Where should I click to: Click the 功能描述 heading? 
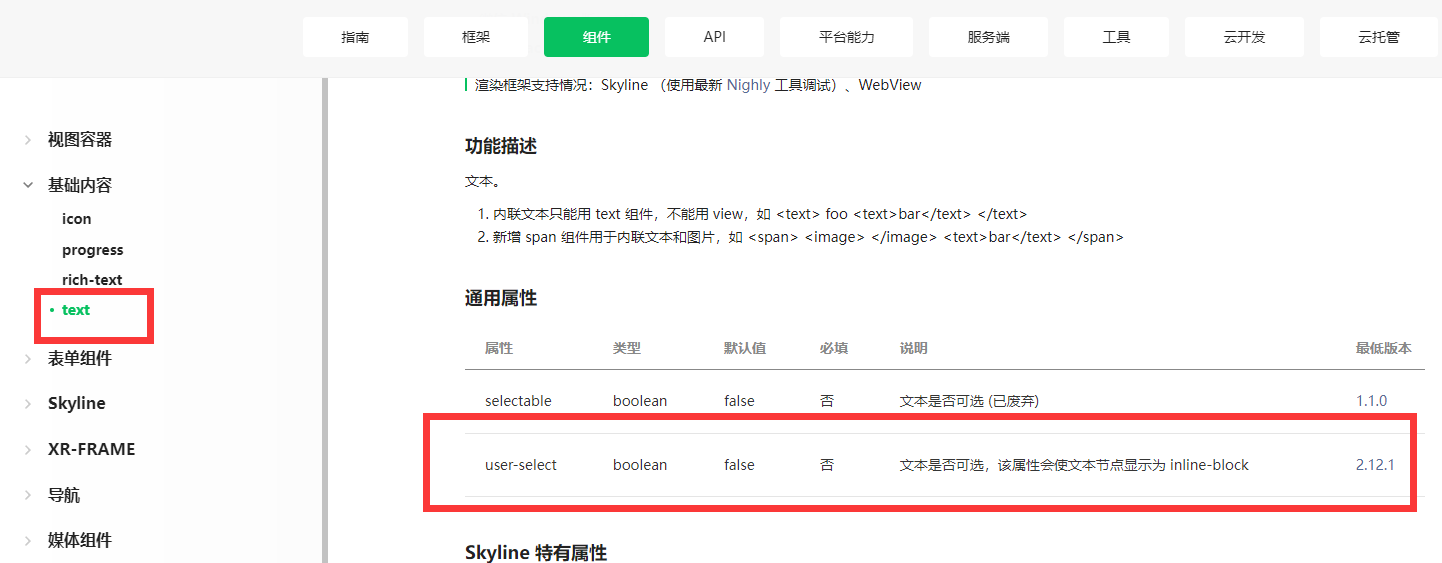501,147
